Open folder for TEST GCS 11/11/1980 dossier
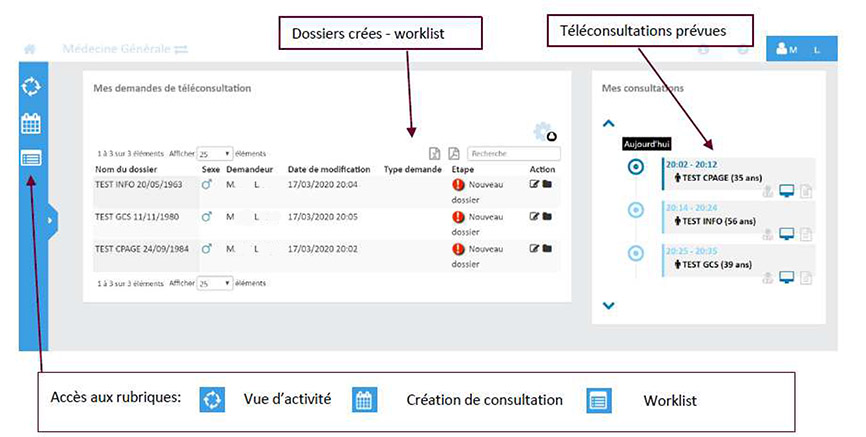Viewport: 866px width, 437px height. (x=547, y=217)
